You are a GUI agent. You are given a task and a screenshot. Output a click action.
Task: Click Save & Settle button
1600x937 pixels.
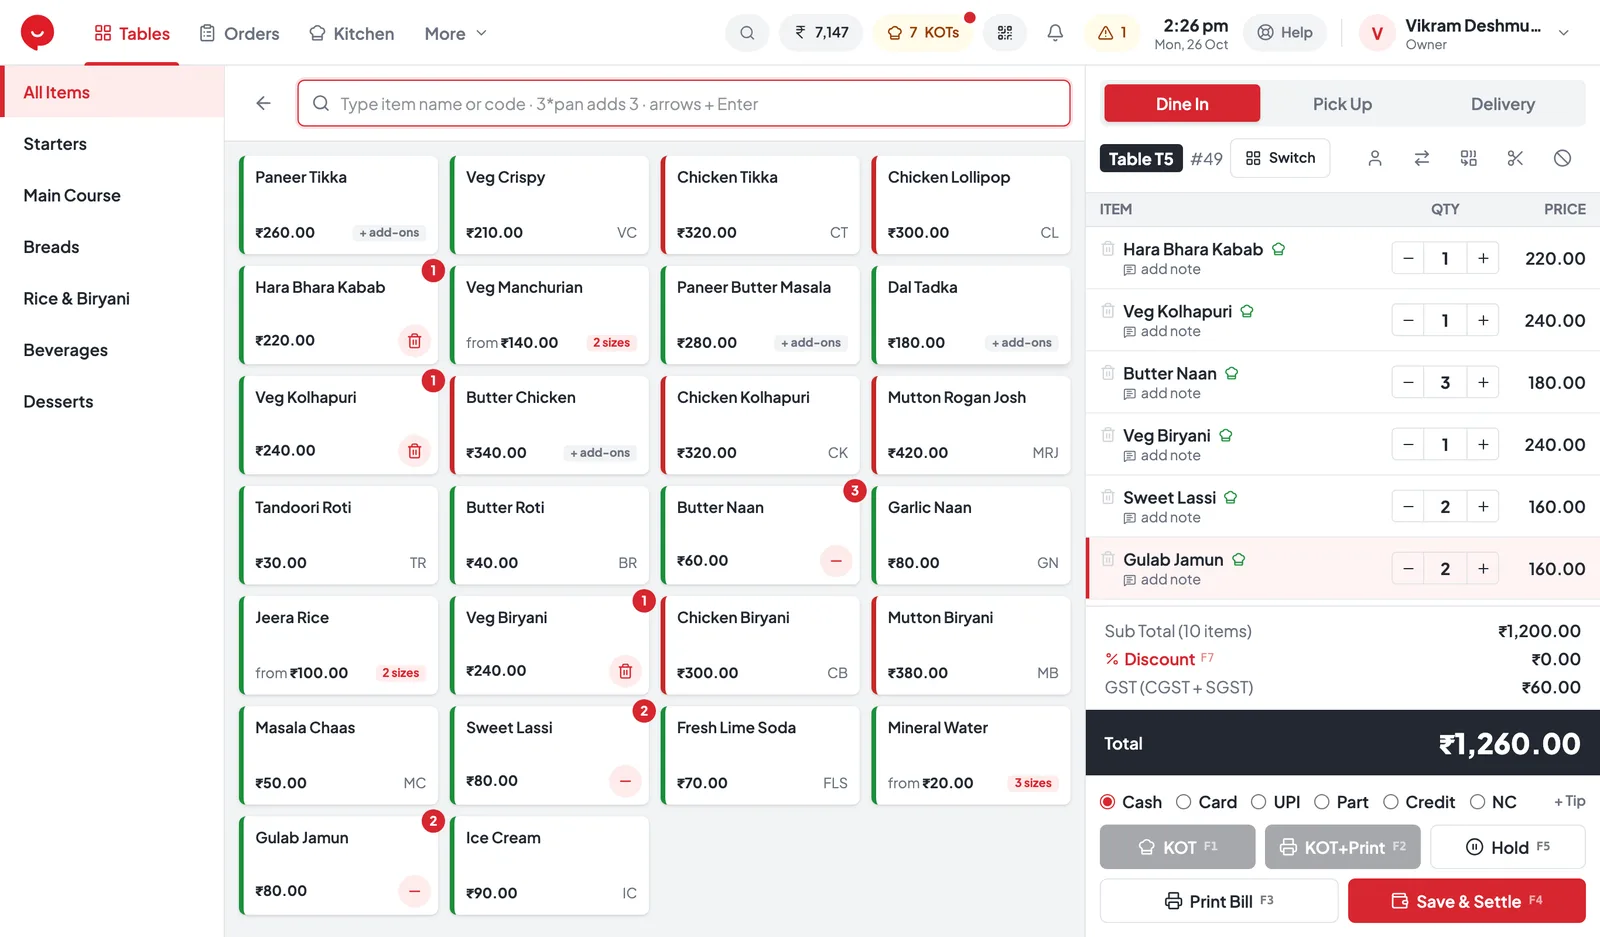coord(1466,901)
